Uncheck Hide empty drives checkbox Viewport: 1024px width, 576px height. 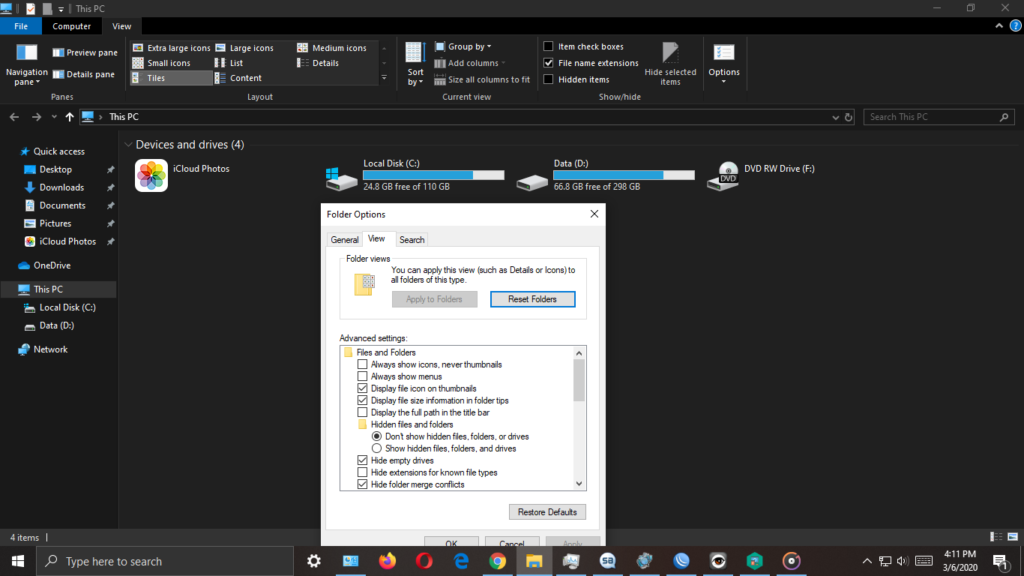[x=363, y=461]
